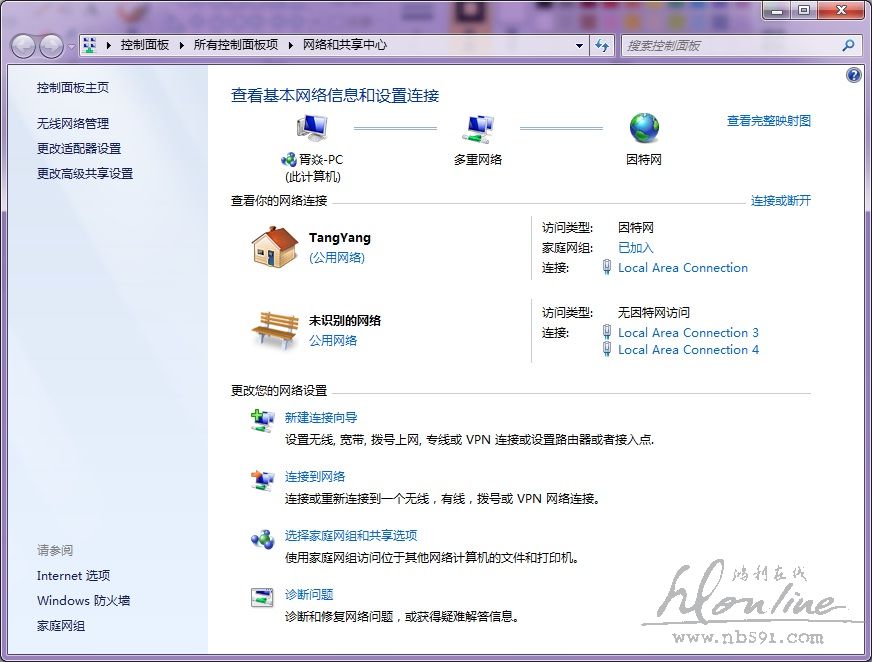Viewport: 872px width, 662px height.
Task: Click the 选择家庭网组和共享选项 icon
Action: 262,539
